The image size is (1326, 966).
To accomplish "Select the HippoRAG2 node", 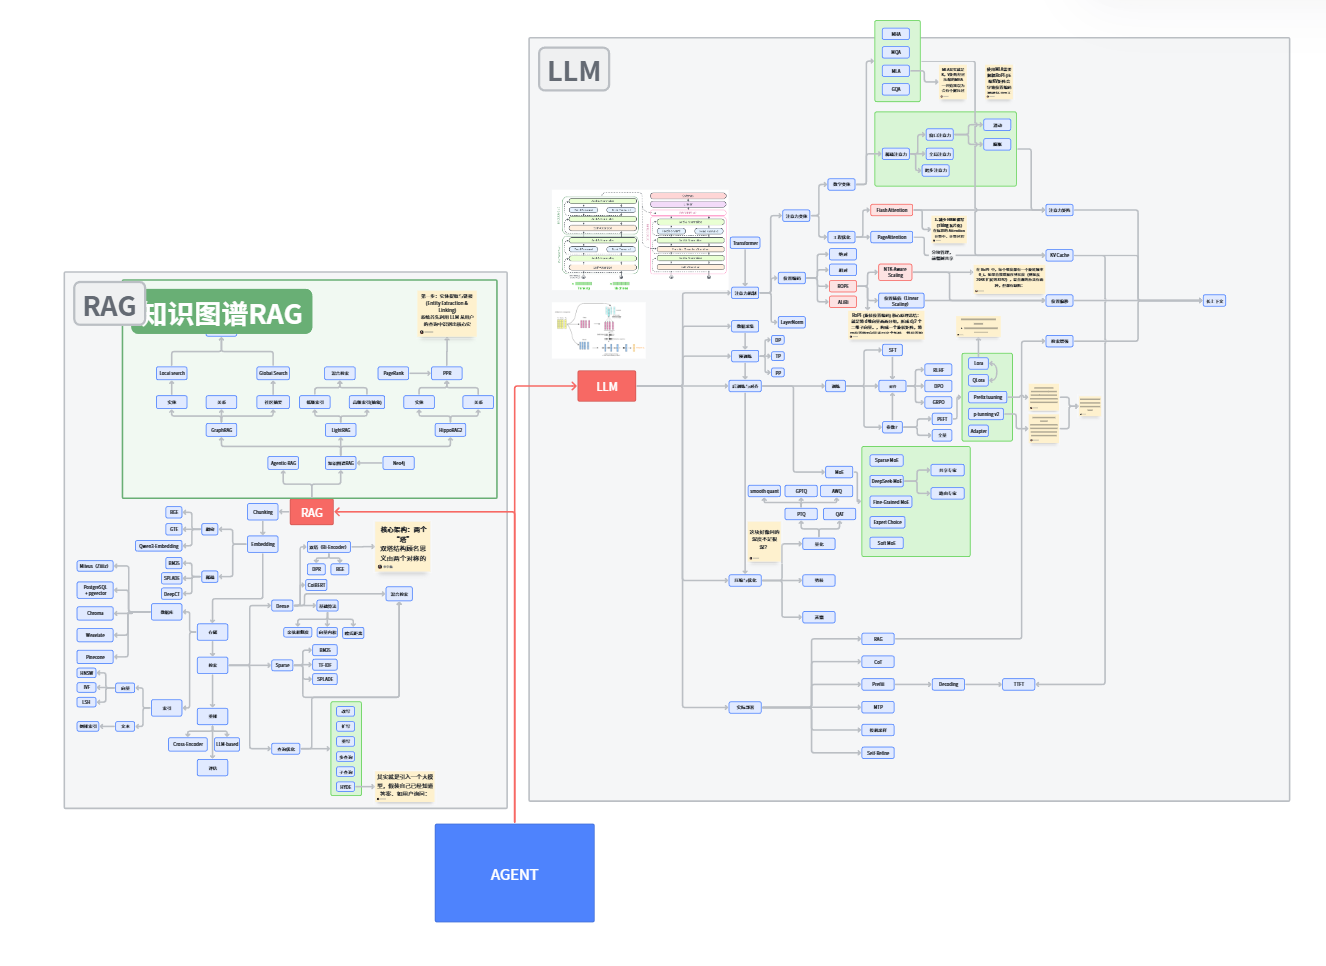I will (450, 430).
